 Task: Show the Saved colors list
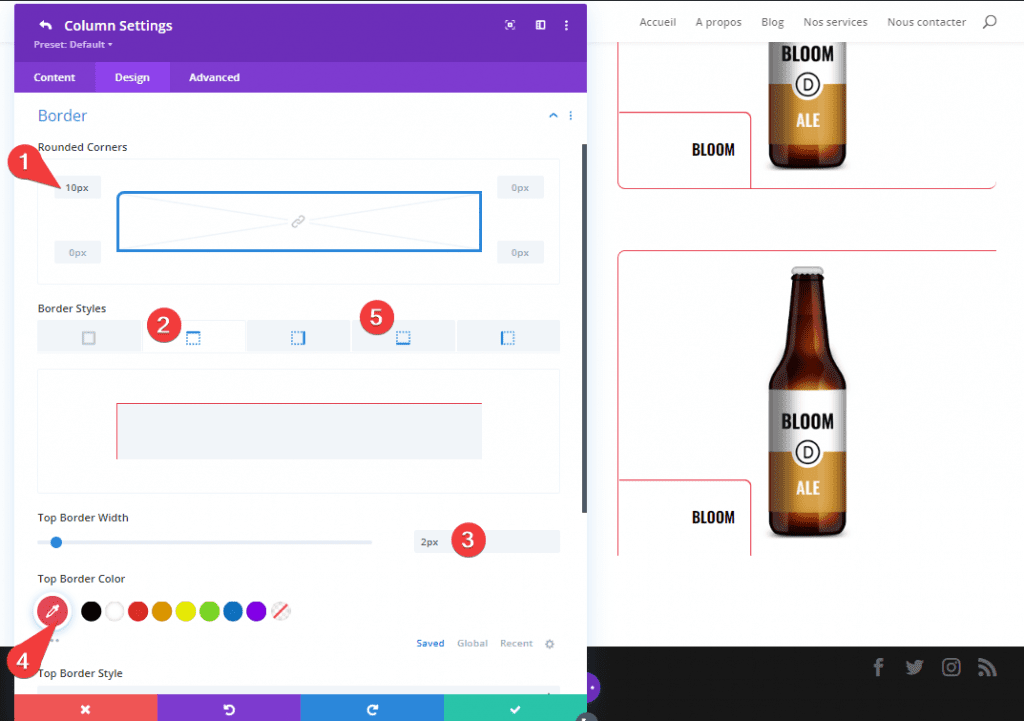[x=430, y=643]
